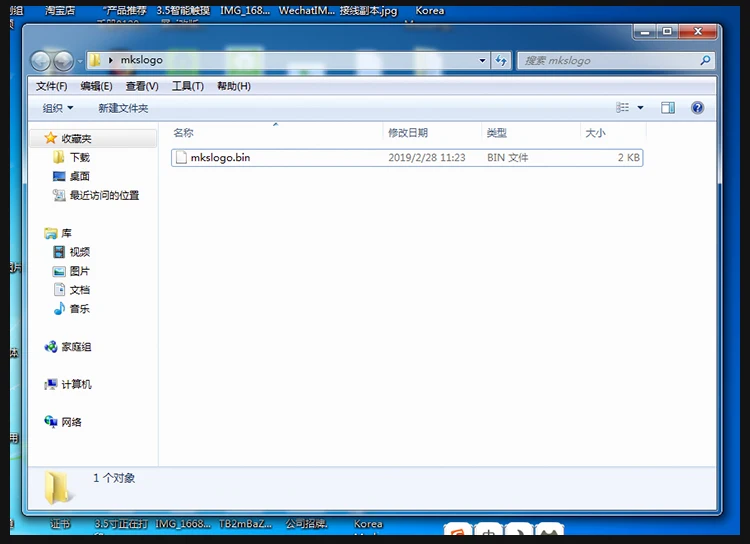The height and width of the screenshot is (544, 750).
Task: Select 网络 in the navigation pane
Action: point(71,422)
